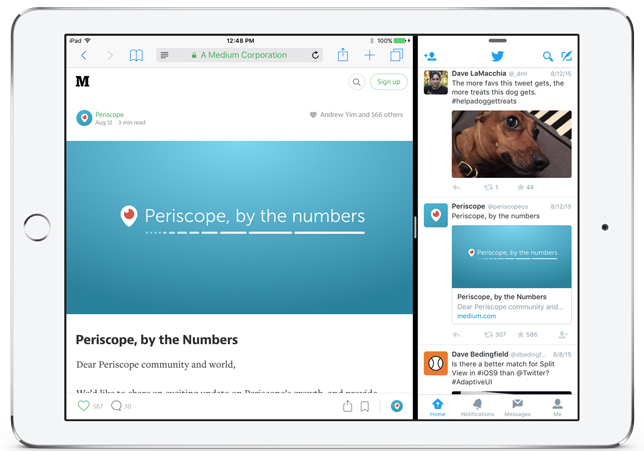Bookmark the Medium article
Image resolution: width=644 pixels, height=451 pixels.
[x=364, y=406]
